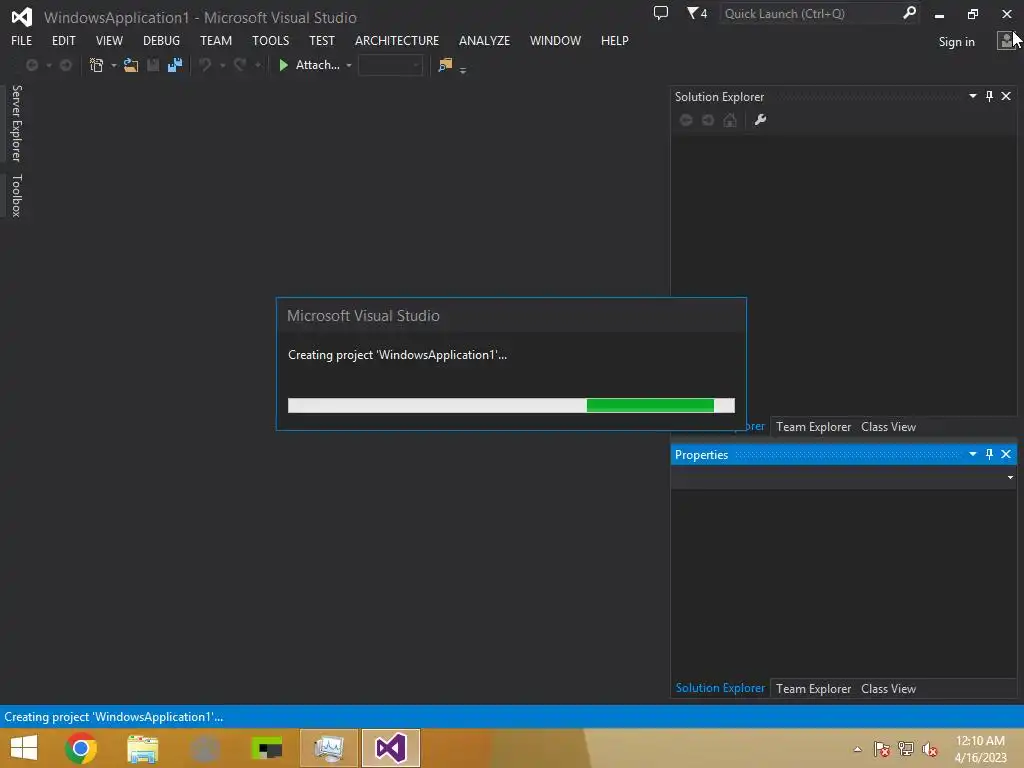Viewport: 1024px width, 768px height.
Task: Click the Navigate Backward toolbar arrow
Action: pos(31,65)
